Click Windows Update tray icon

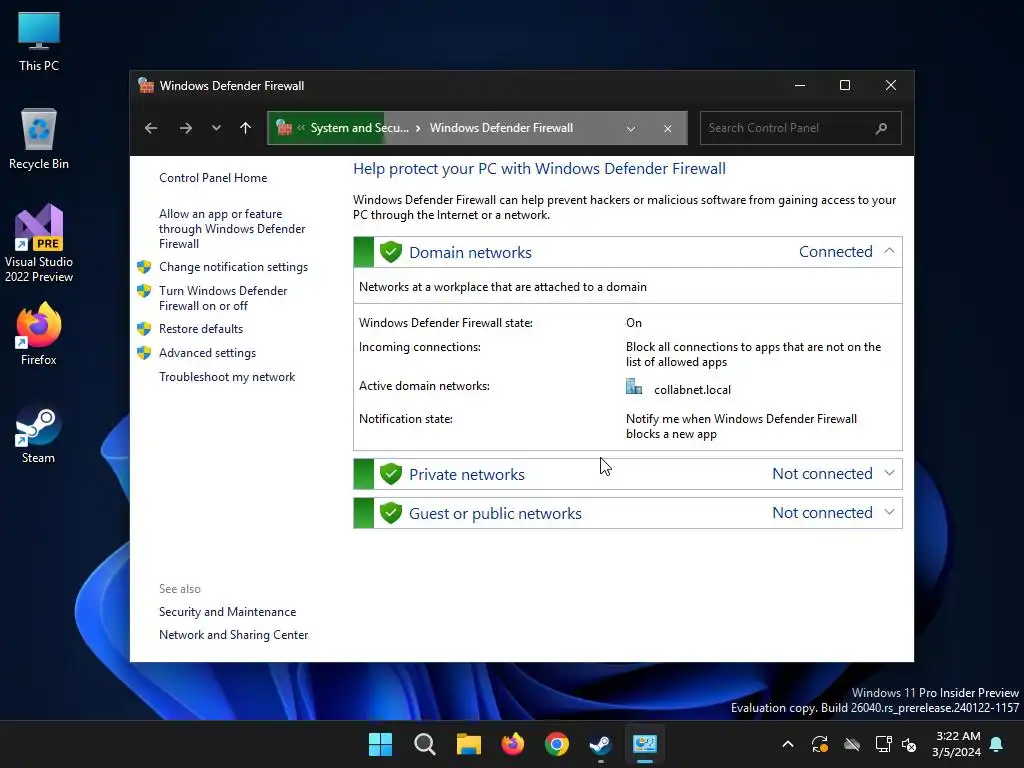(x=820, y=744)
